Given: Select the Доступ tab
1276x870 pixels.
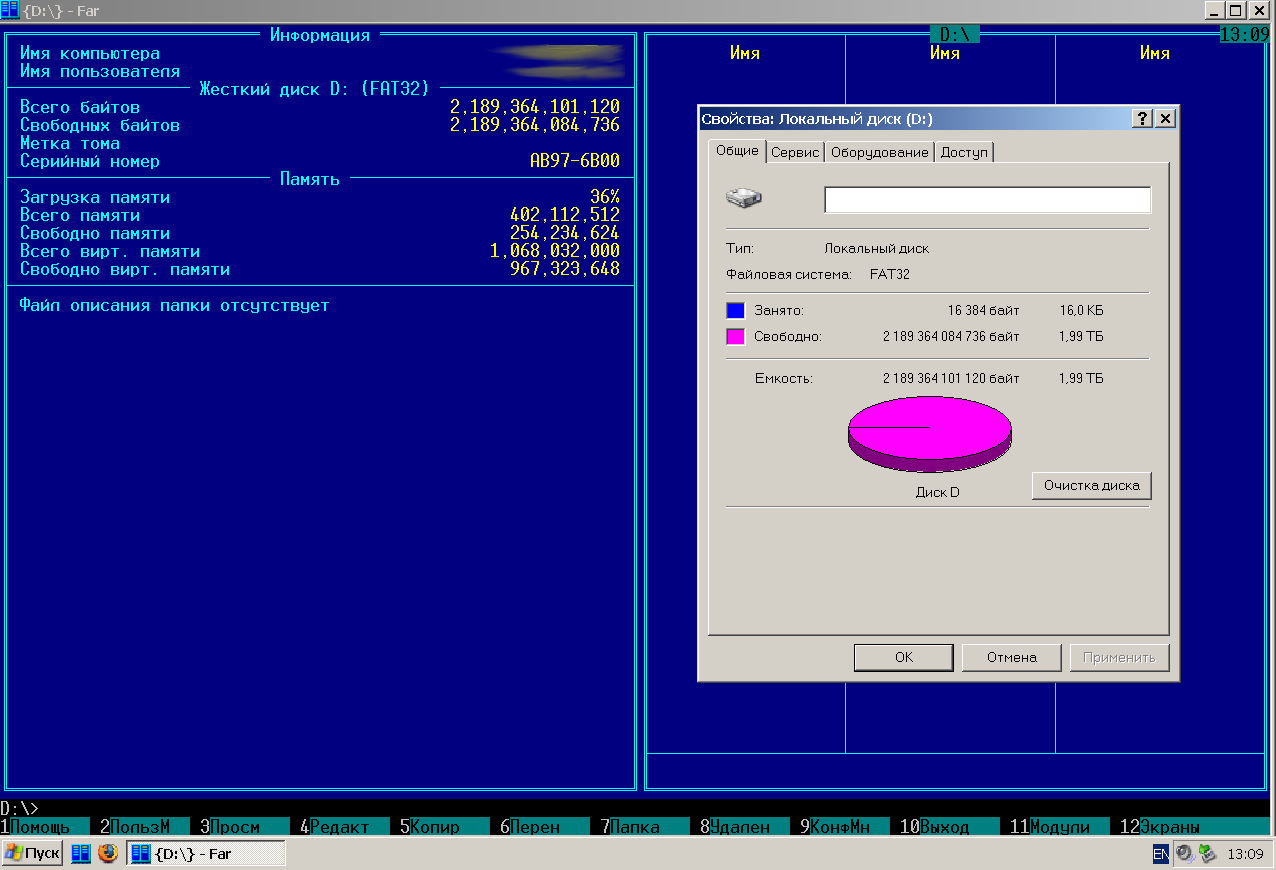Looking at the screenshot, I should 964,152.
